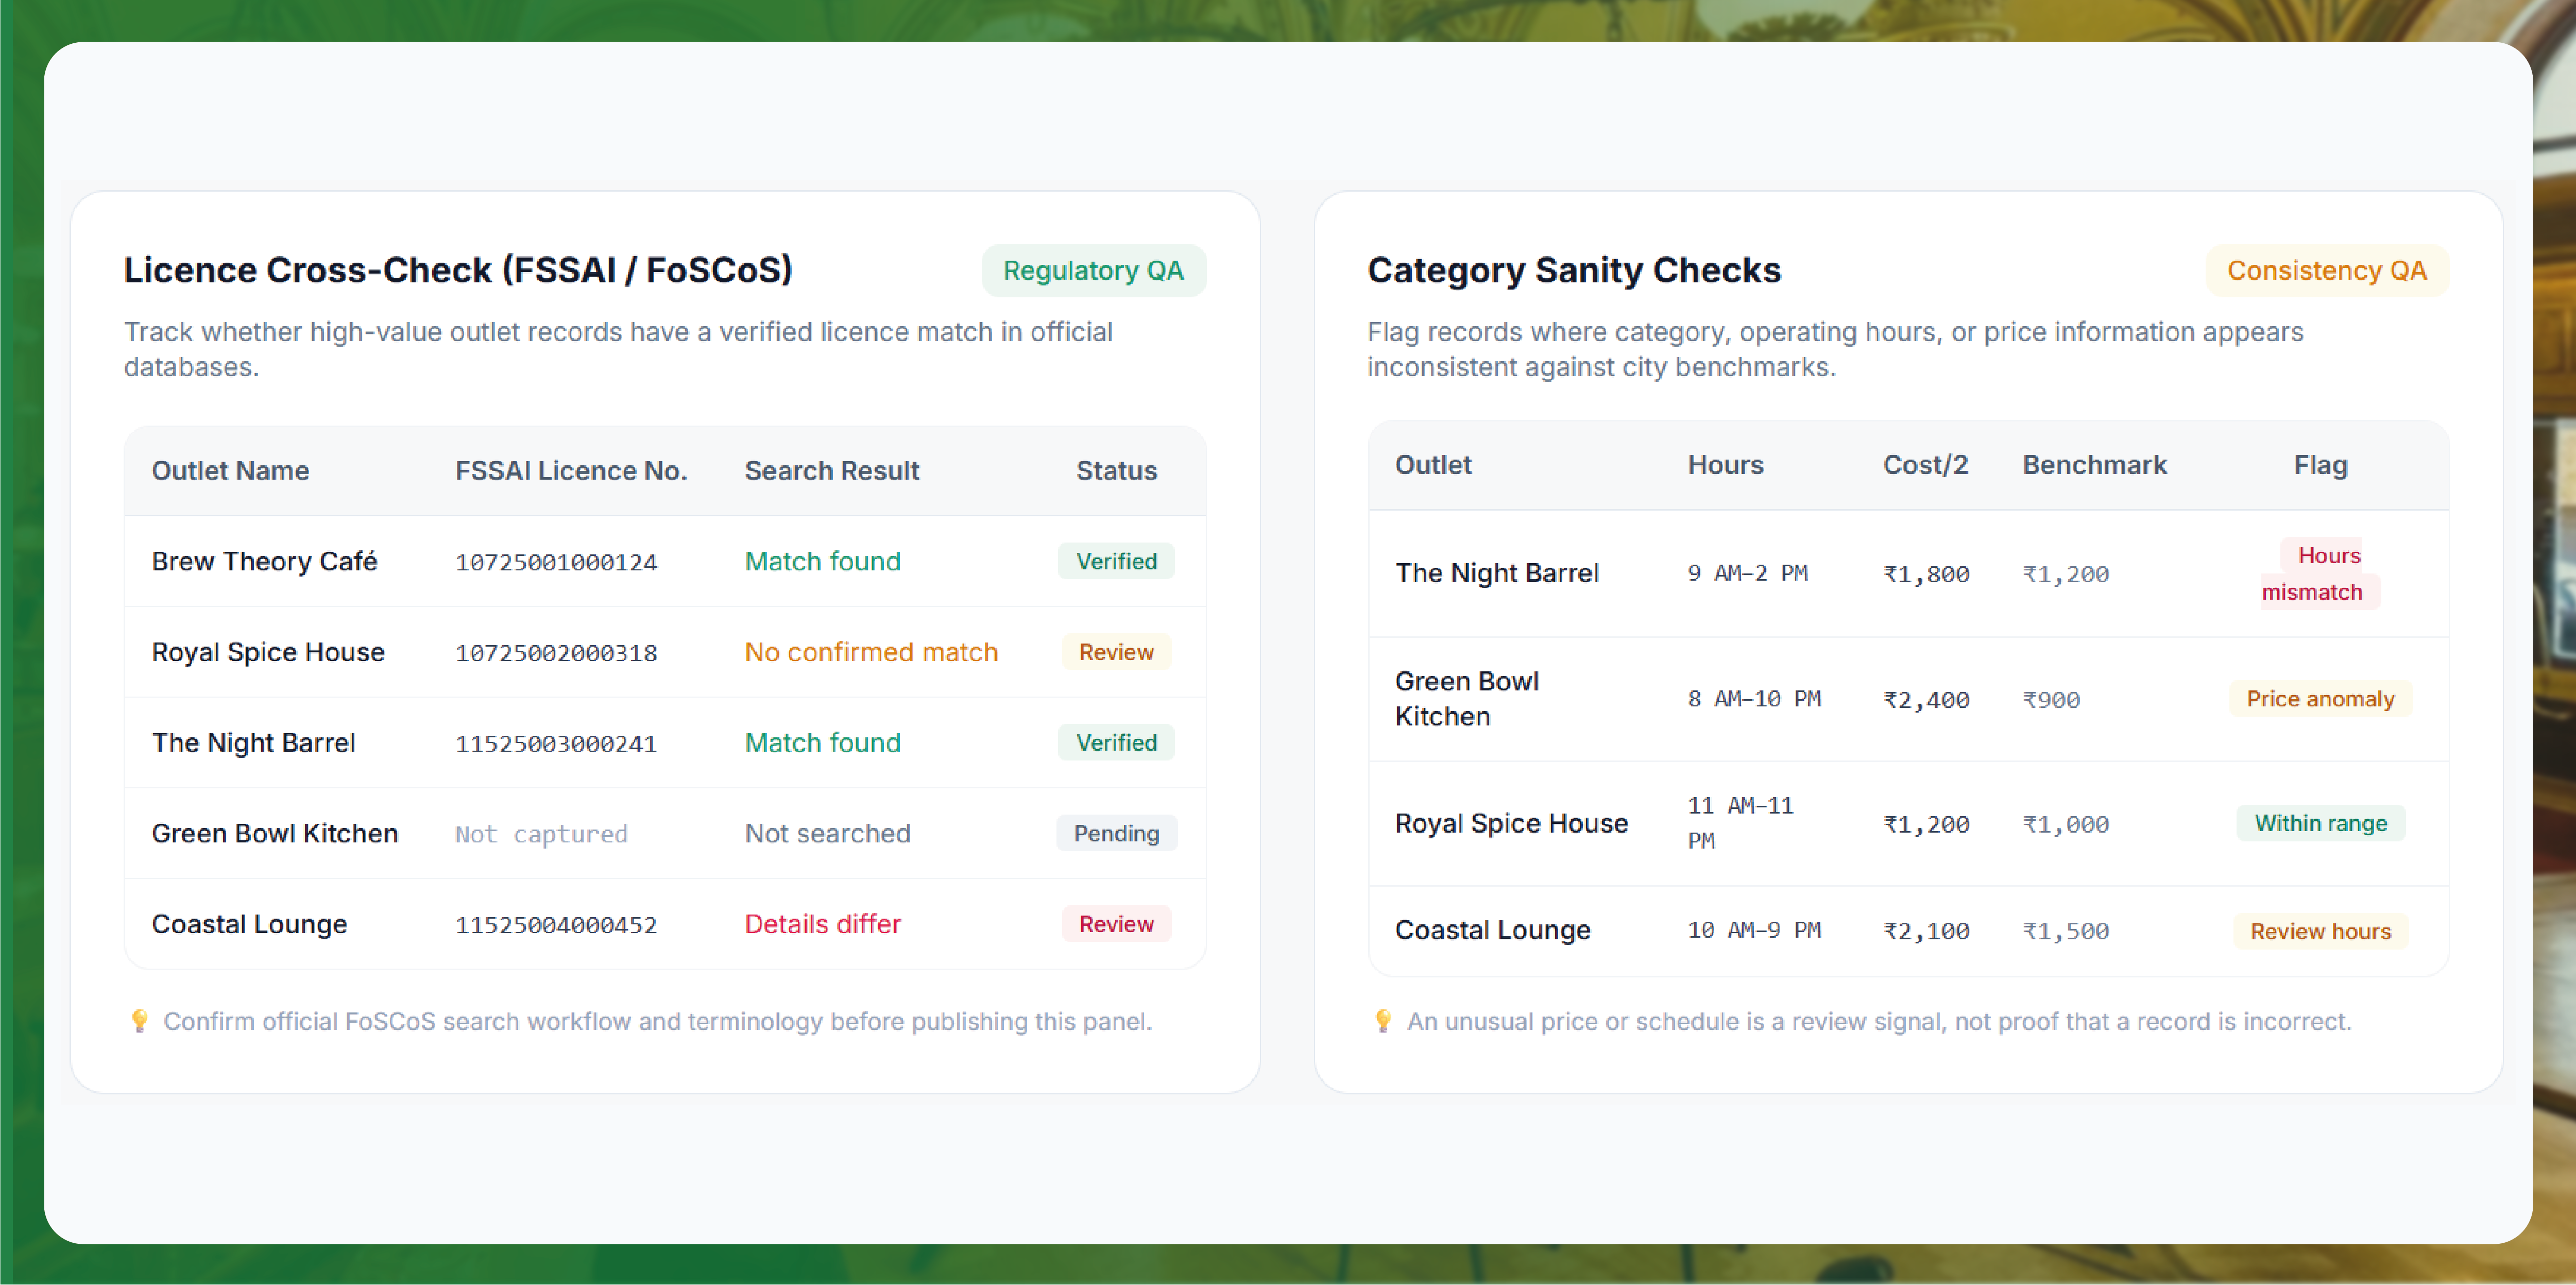Screen dimensions: 2576x1285
Task: Click the Review badge for Royal Spice House
Action: 1116,653
